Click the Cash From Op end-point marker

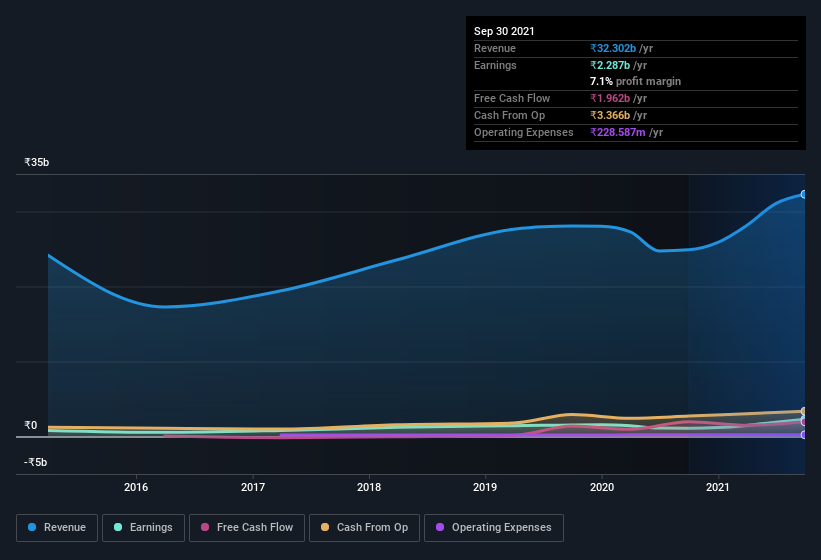(804, 411)
